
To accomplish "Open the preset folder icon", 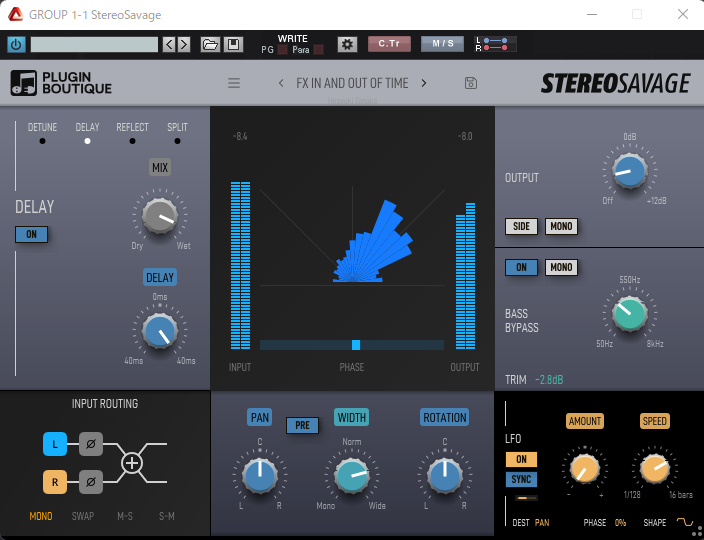I will point(210,44).
